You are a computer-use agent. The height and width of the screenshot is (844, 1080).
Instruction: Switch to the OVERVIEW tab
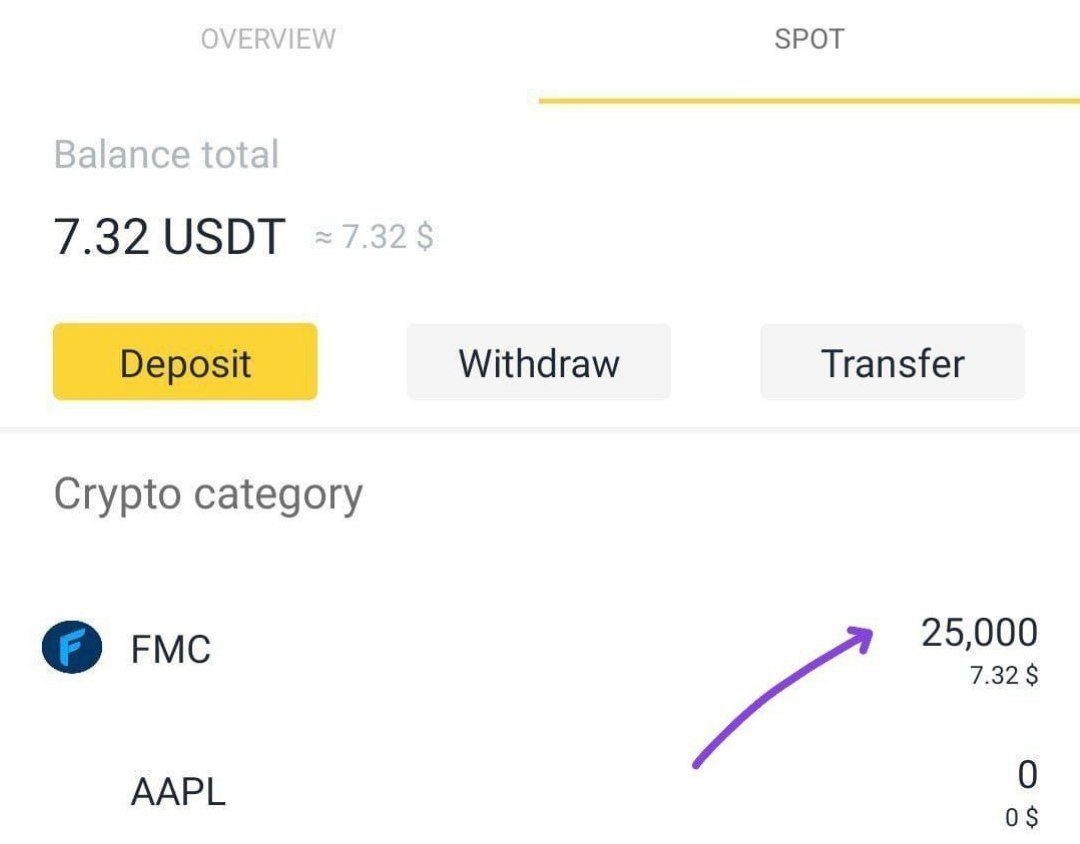(268, 40)
